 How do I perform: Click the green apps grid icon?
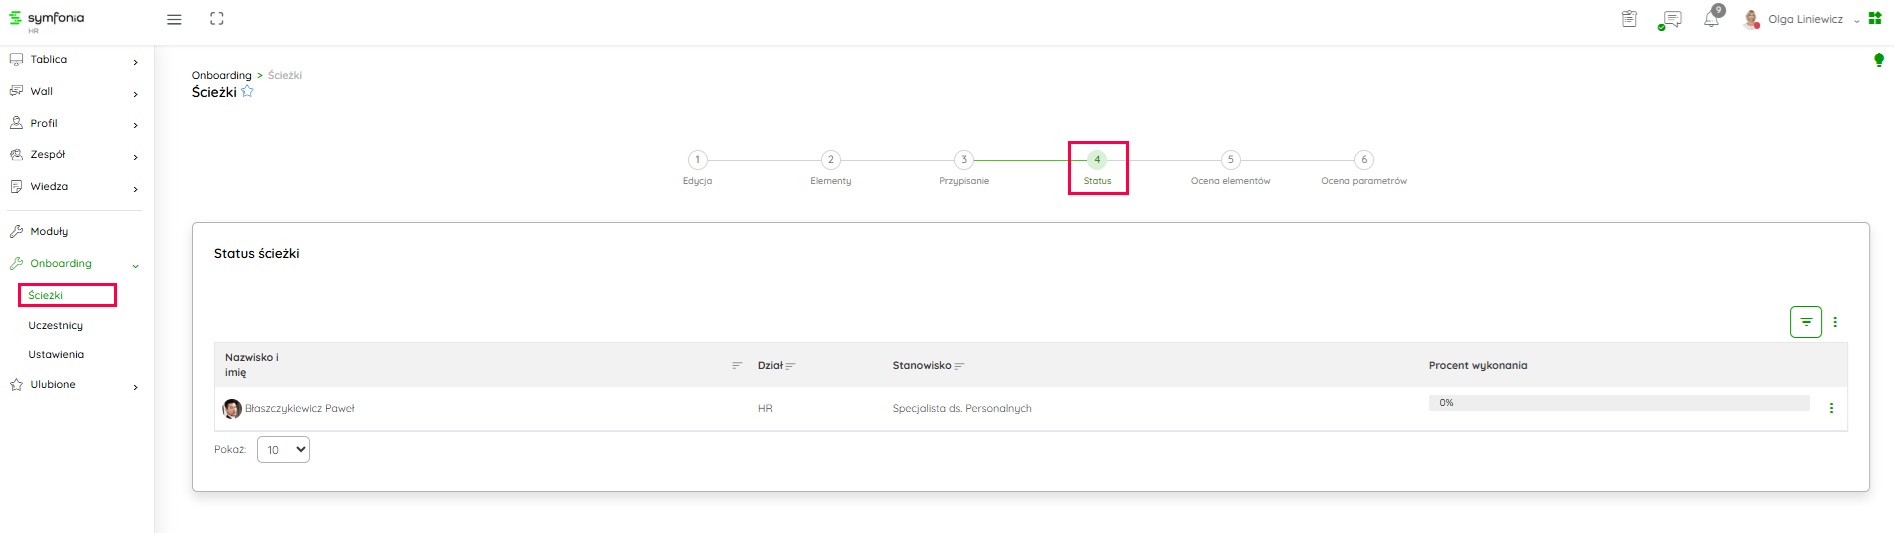click(x=1875, y=19)
